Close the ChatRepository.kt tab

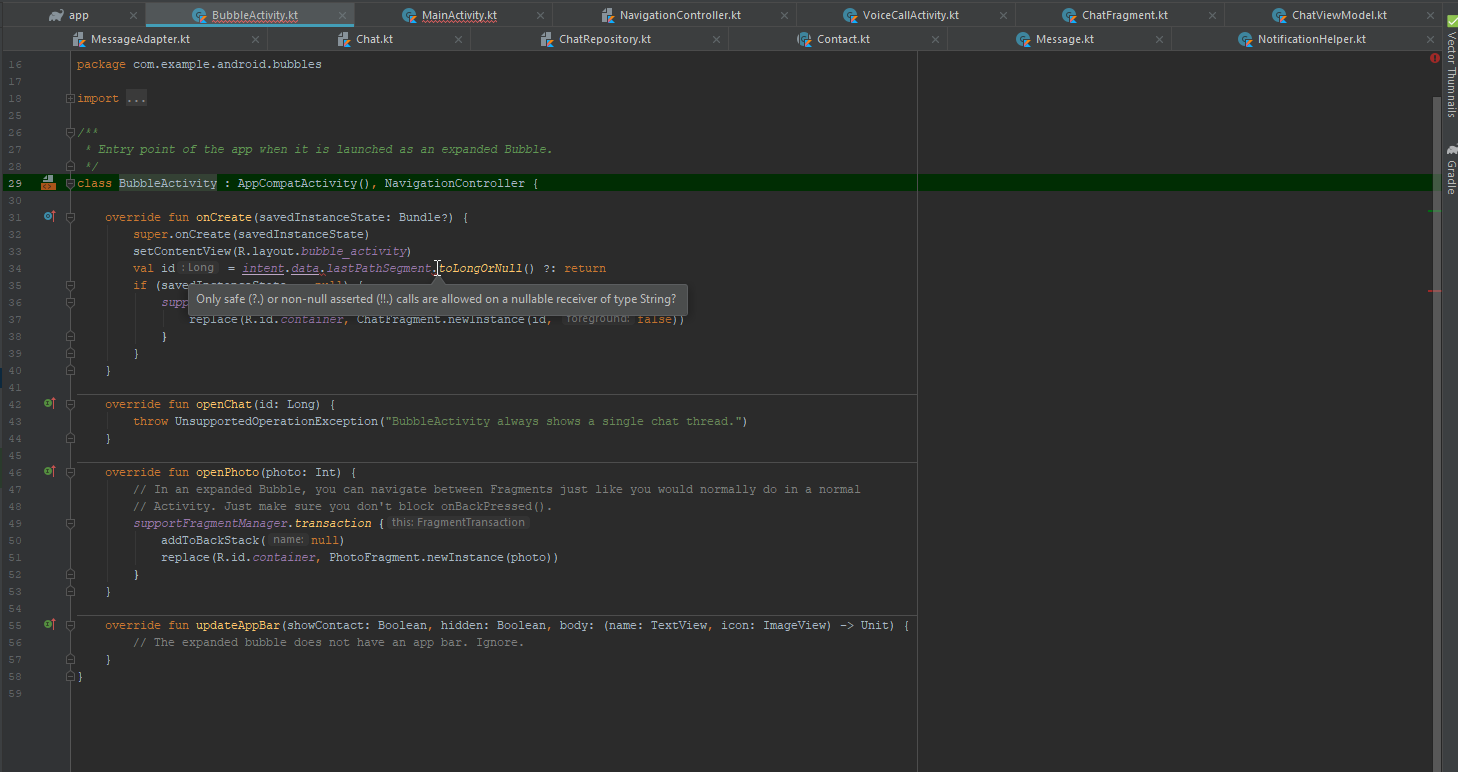[717, 39]
